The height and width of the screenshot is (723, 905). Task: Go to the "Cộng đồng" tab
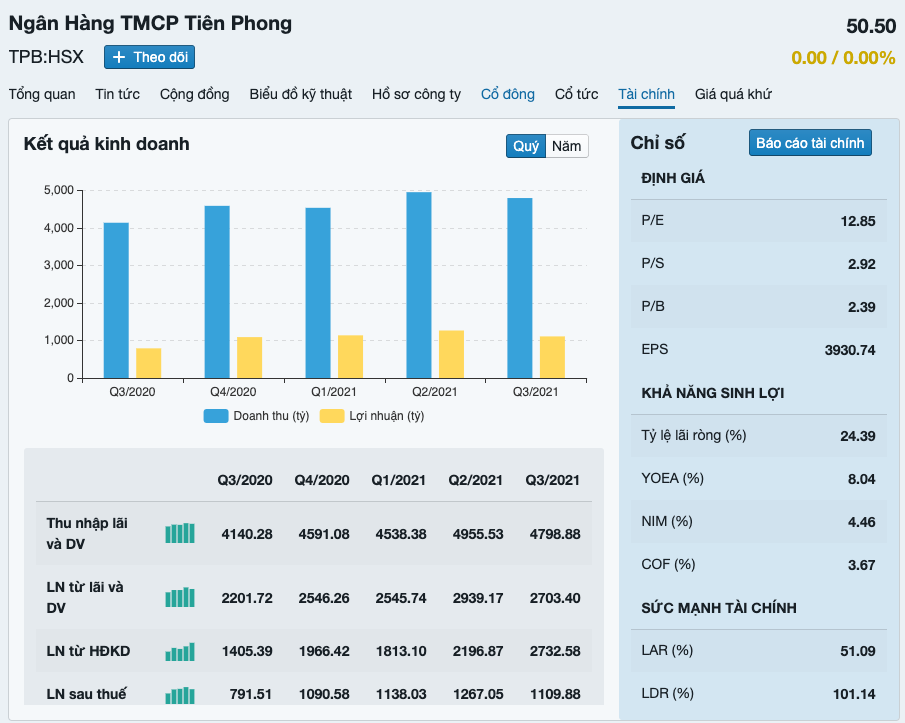[x=196, y=94]
